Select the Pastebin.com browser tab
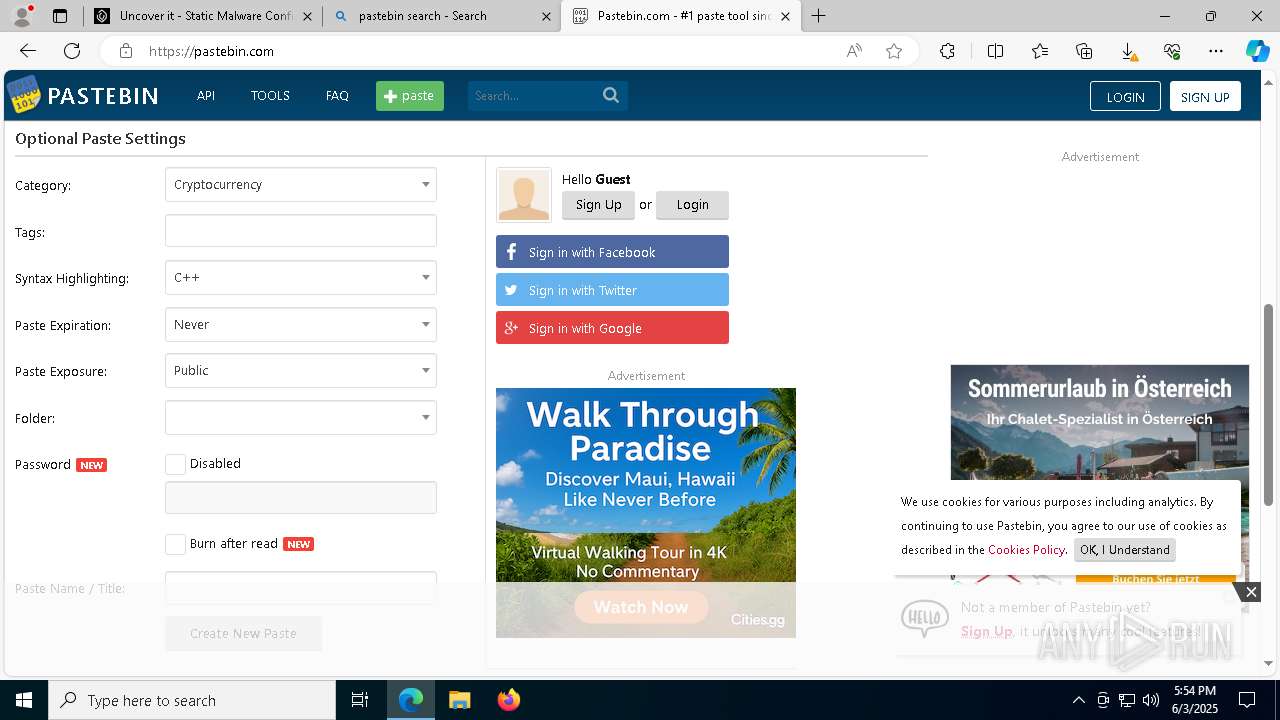The height and width of the screenshot is (720, 1280). click(x=681, y=16)
